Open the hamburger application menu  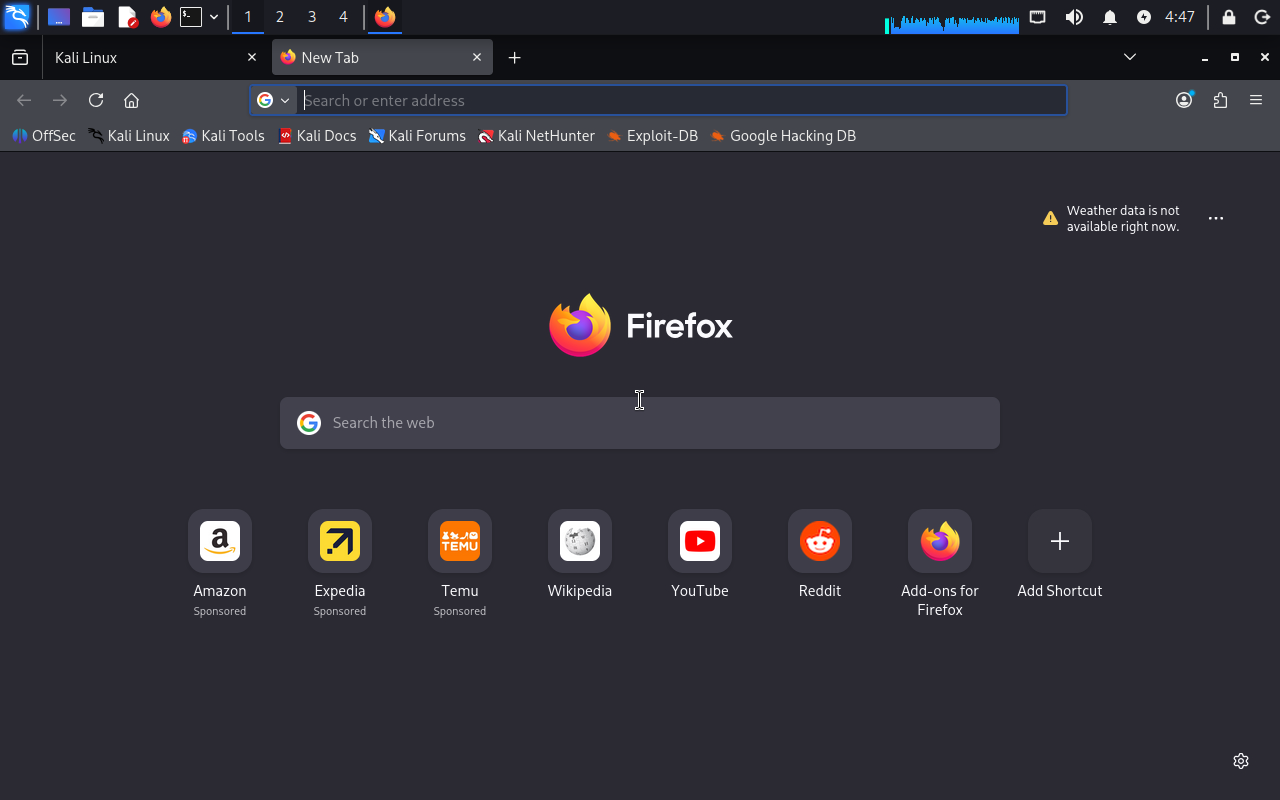pos(1256,100)
